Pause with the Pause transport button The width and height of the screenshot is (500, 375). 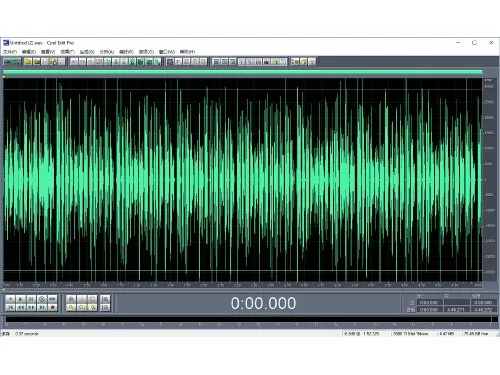tap(31, 299)
